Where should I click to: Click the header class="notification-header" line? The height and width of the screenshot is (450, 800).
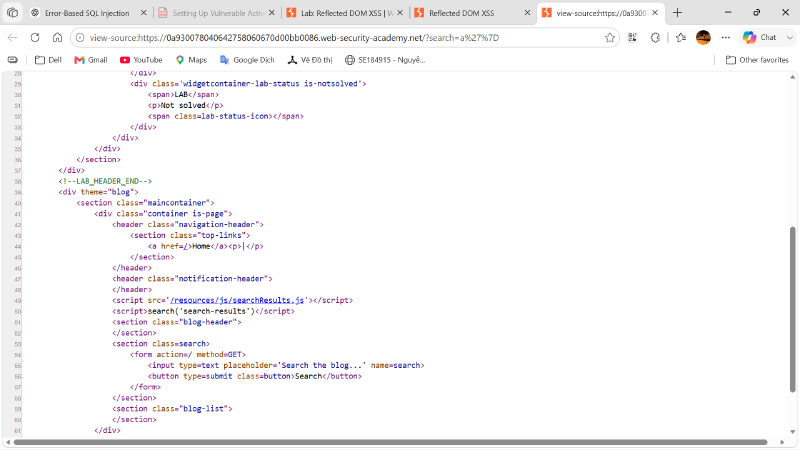(192, 279)
